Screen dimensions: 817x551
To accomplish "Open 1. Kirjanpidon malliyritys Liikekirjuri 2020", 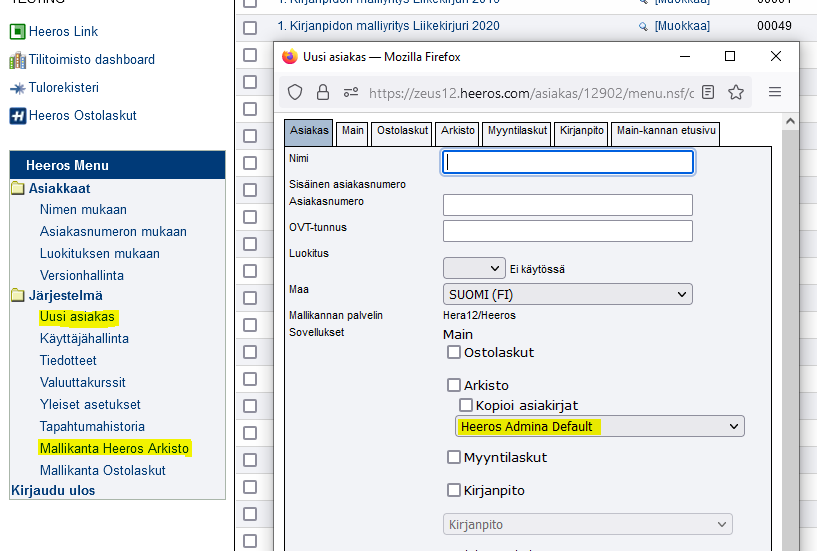I will (388, 26).
